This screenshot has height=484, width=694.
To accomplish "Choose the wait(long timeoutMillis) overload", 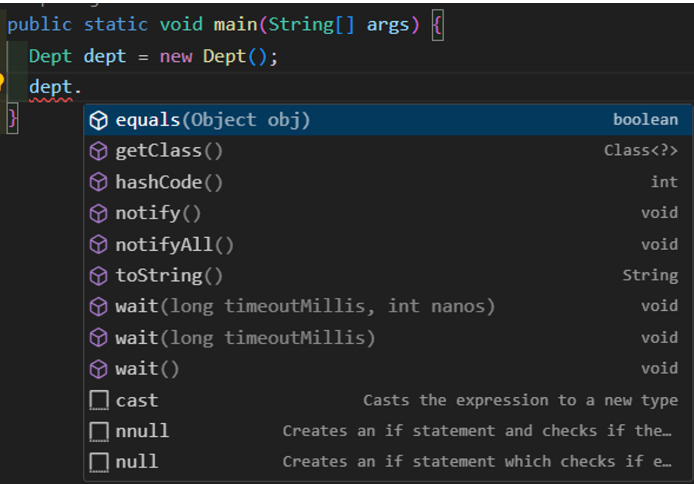I will (388, 338).
